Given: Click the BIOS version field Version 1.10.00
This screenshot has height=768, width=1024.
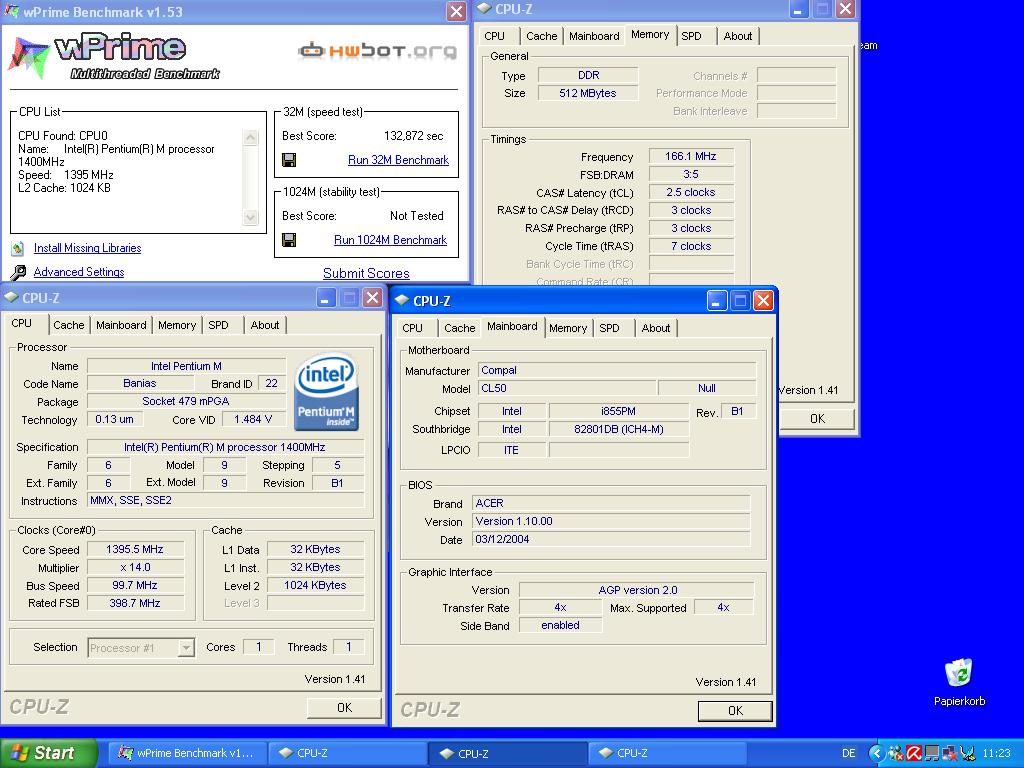Looking at the screenshot, I should click(611, 521).
